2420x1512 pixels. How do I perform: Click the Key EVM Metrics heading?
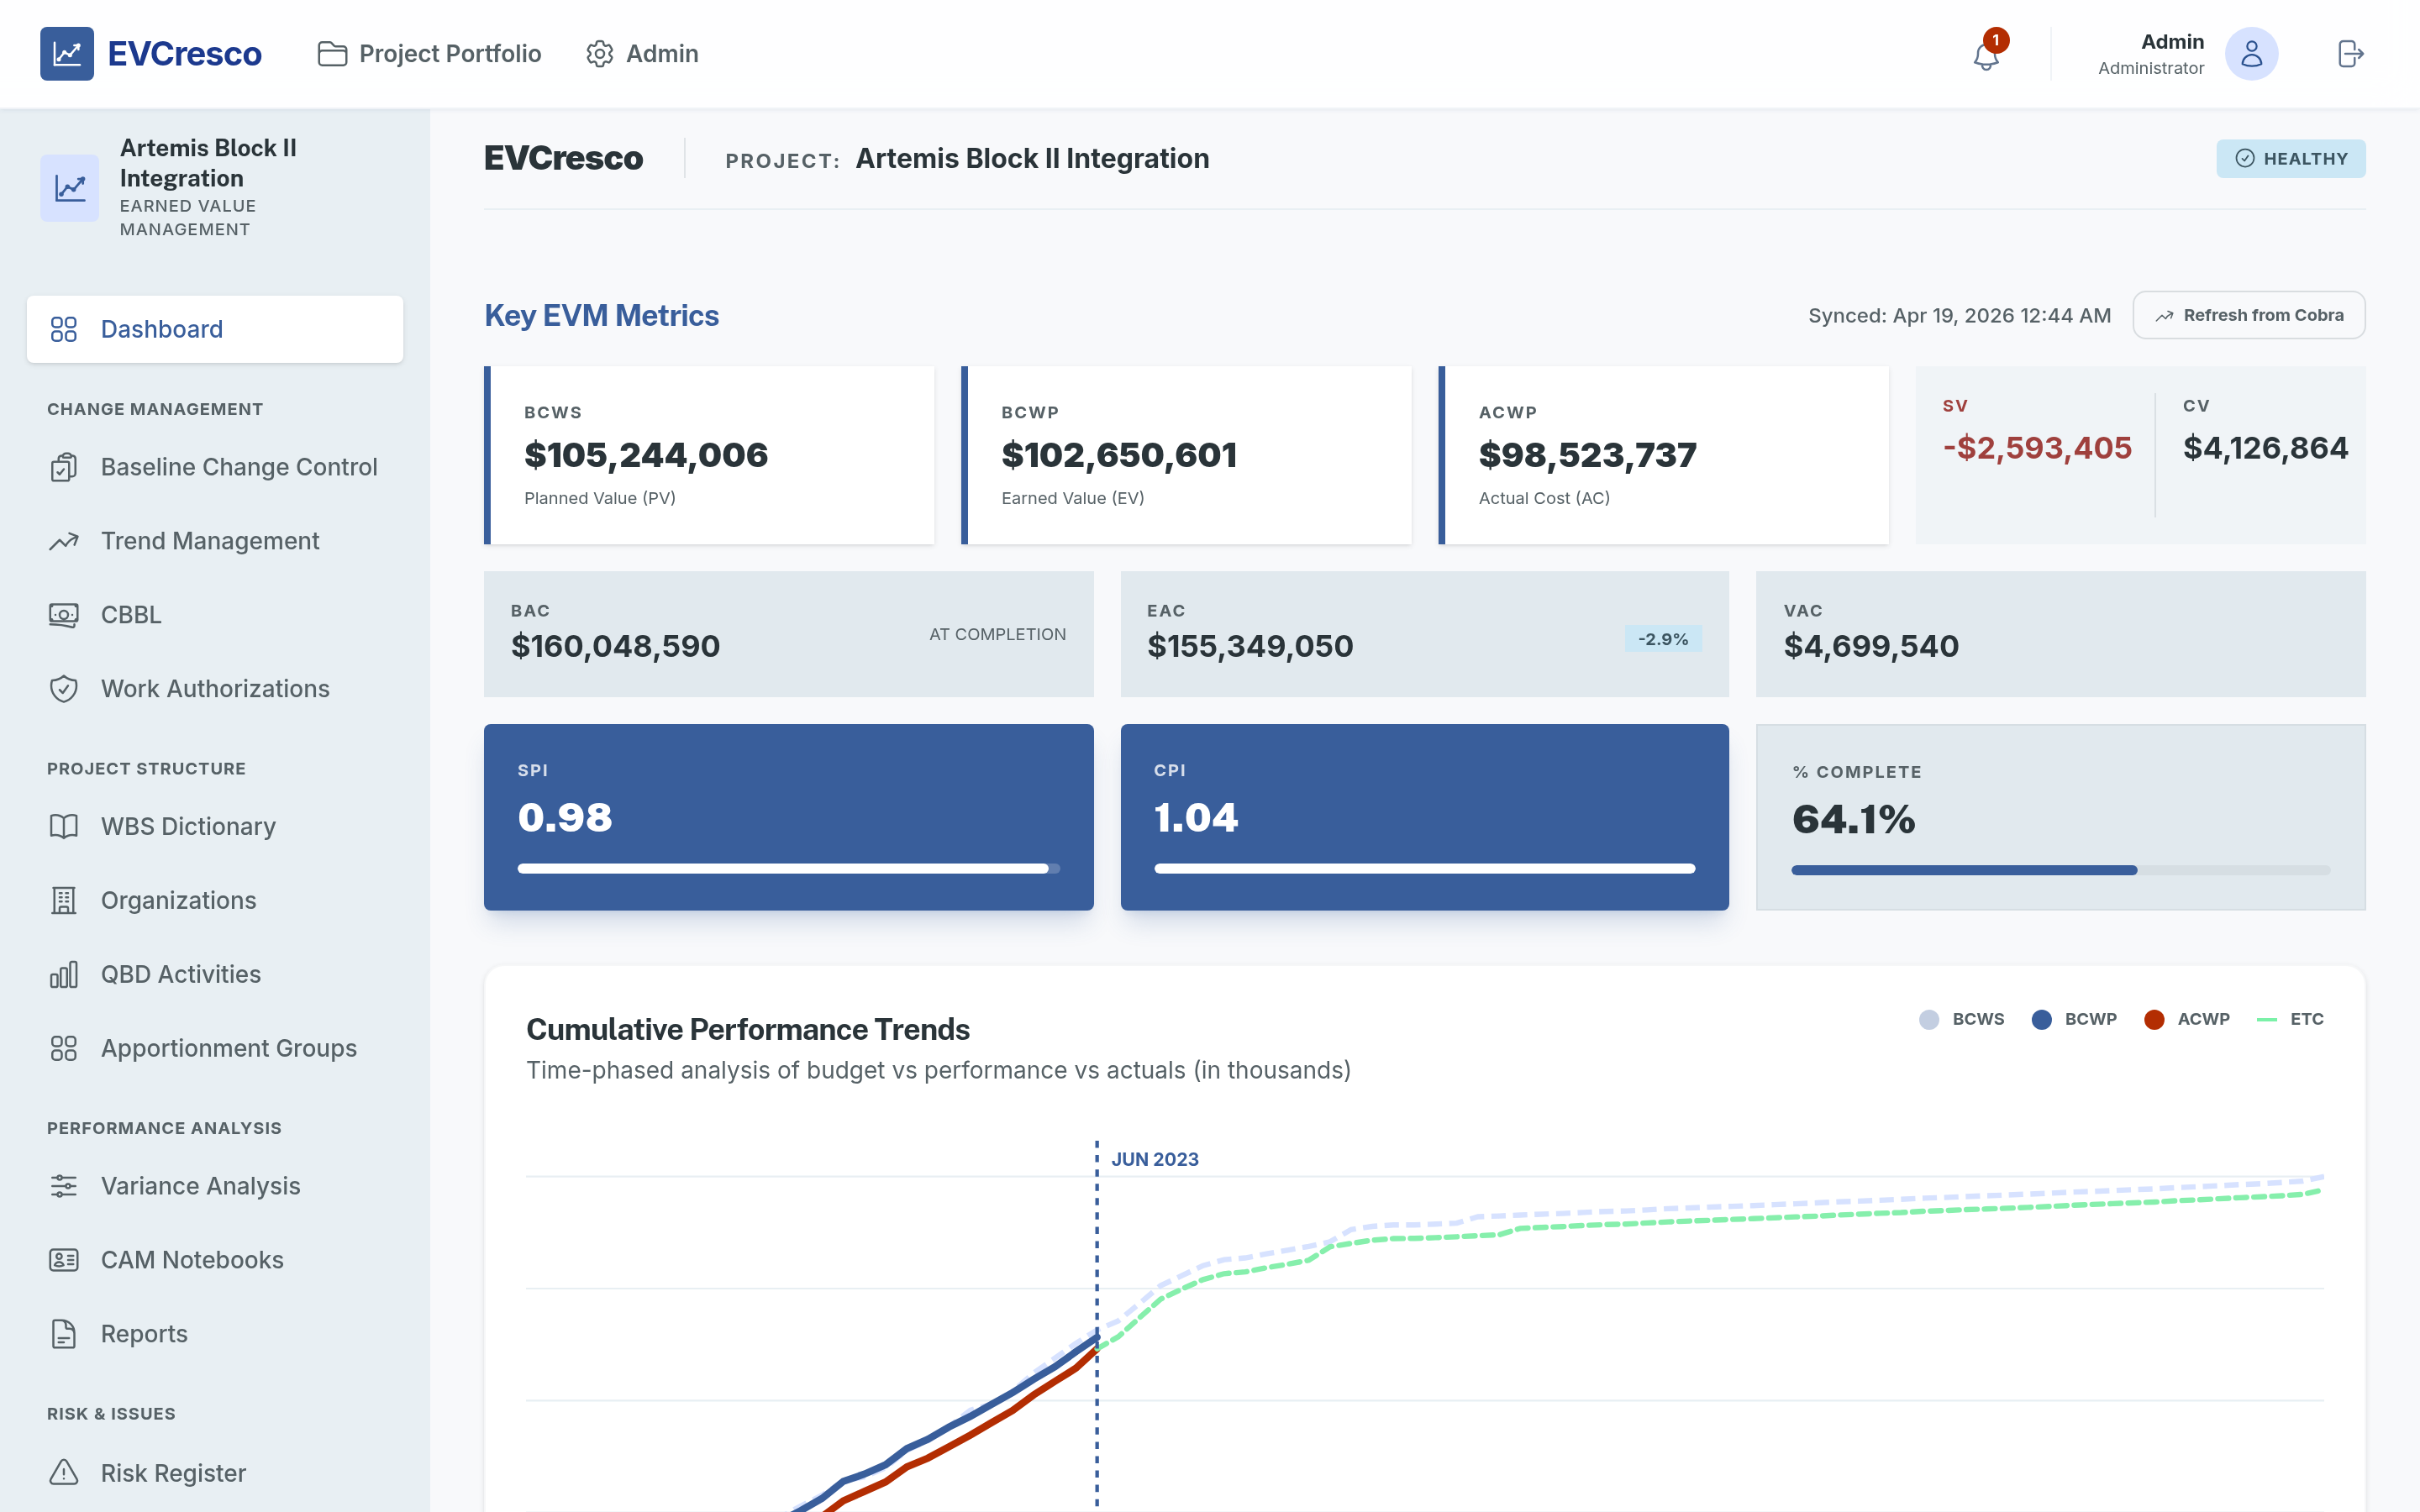click(x=601, y=316)
